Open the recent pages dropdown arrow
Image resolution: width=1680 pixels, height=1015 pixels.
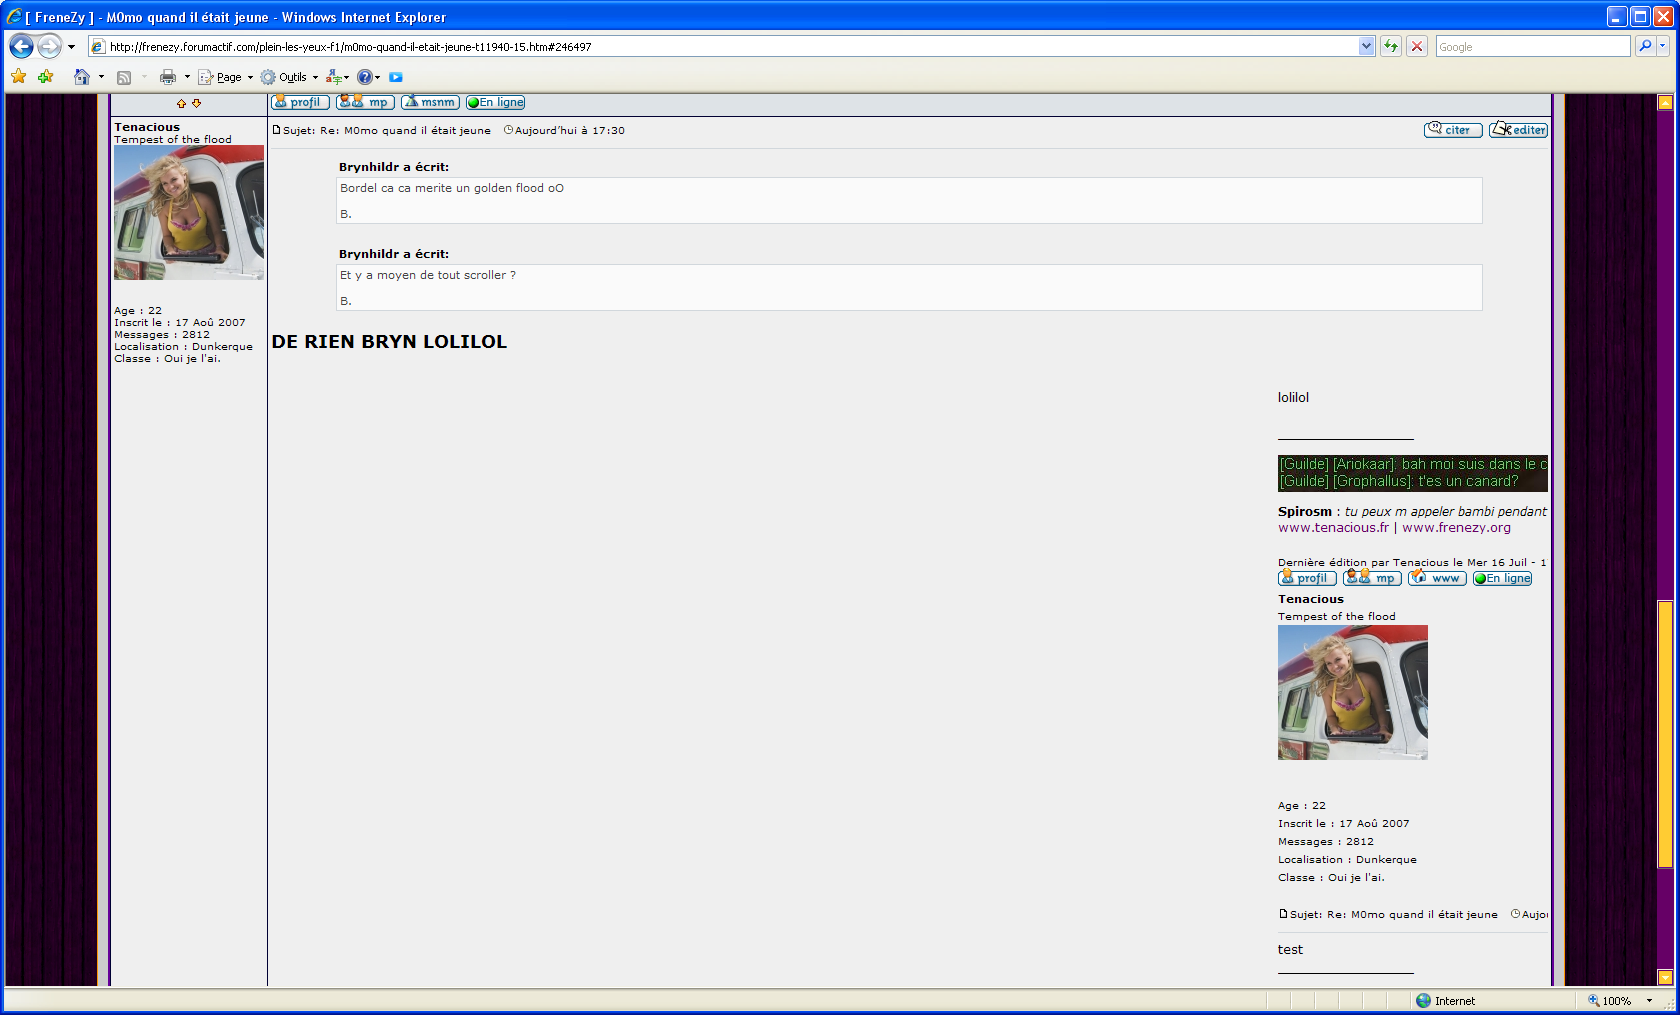point(71,46)
